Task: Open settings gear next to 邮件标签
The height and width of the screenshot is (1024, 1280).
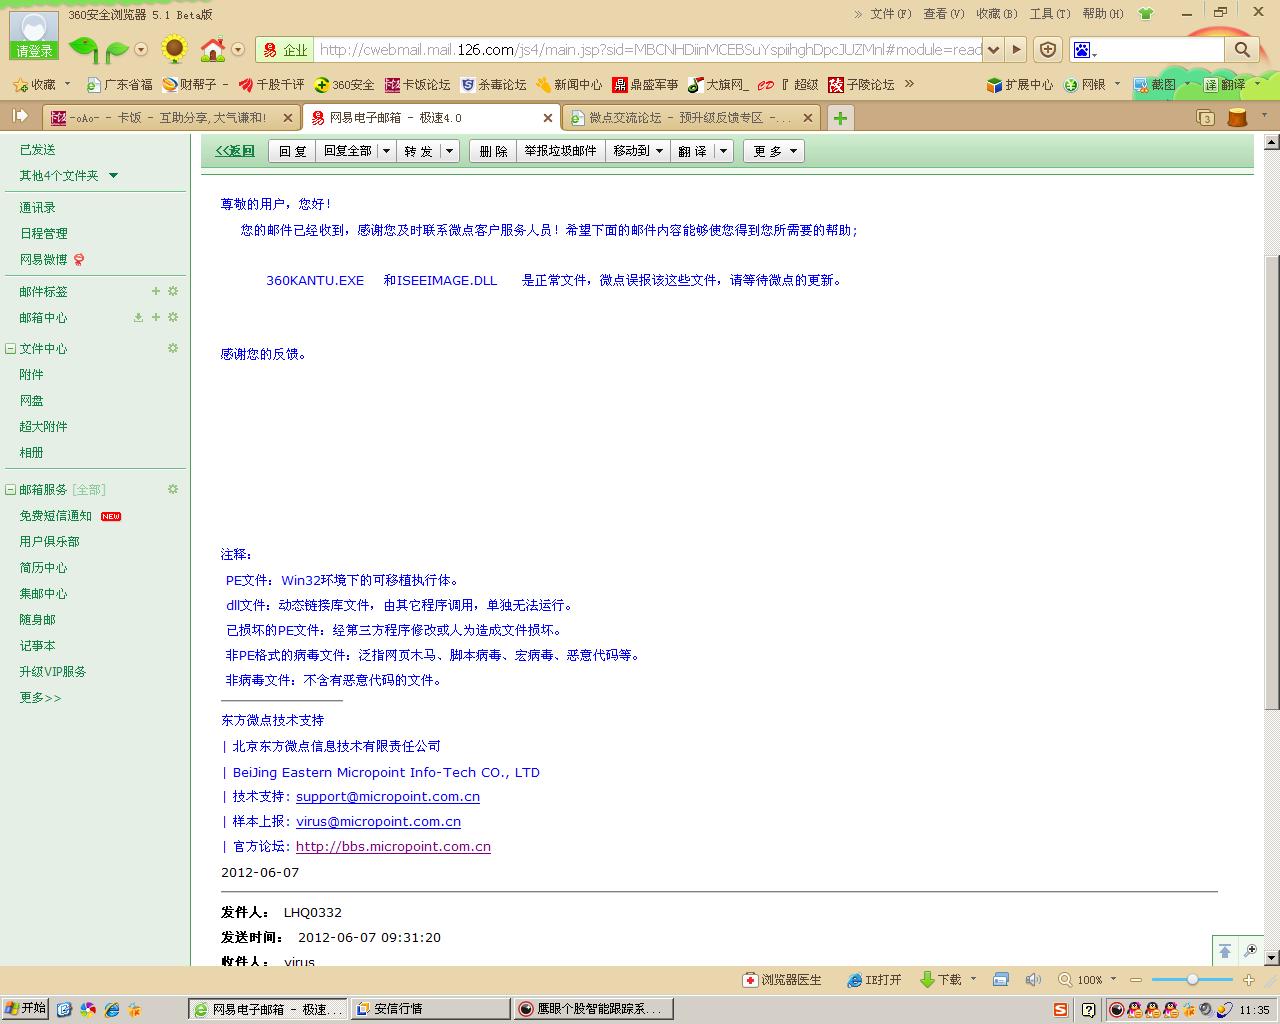Action: (173, 291)
